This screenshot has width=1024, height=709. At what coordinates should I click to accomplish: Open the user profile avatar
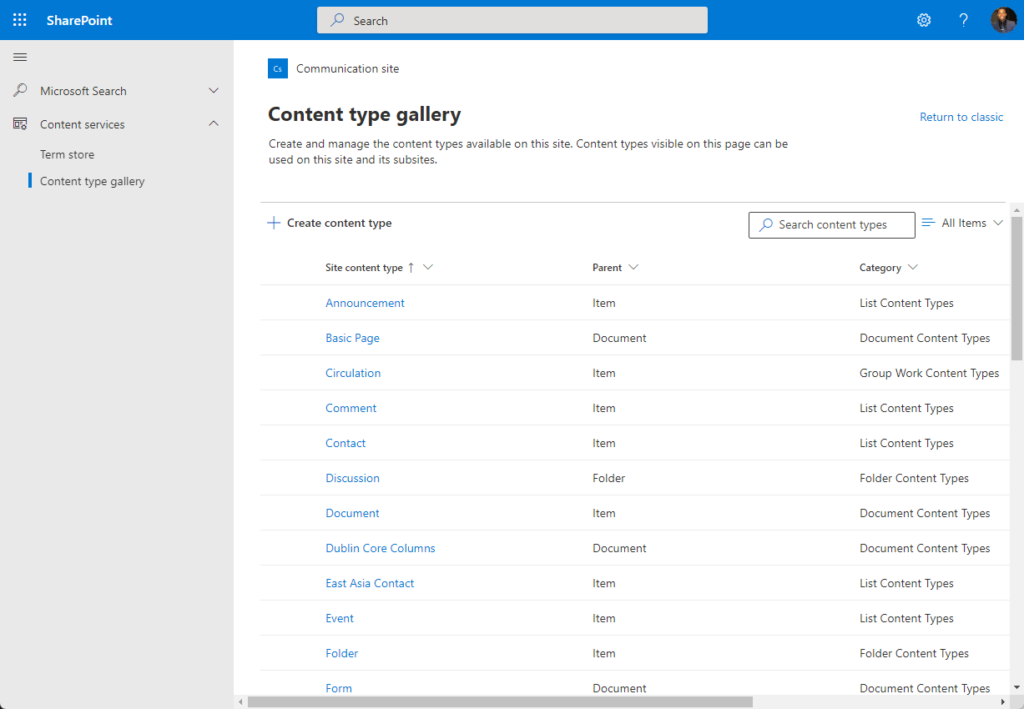pyautogui.click(x=1003, y=20)
